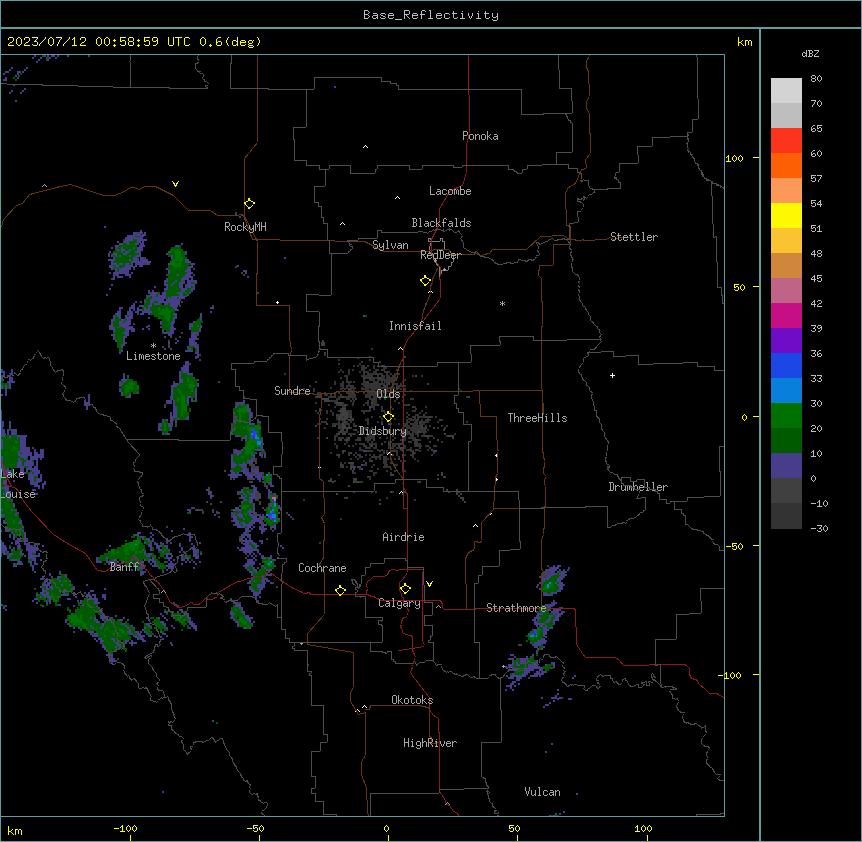Click the RockyMH label
The width and height of the screenshot is (862, 842).
coord(245,227)
